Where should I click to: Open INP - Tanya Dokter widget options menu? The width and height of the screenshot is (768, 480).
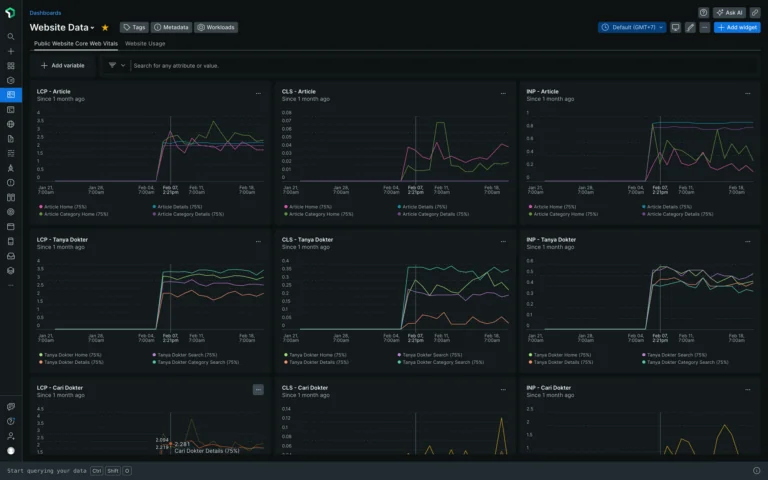pyautogui.click(x=747, y=241)
